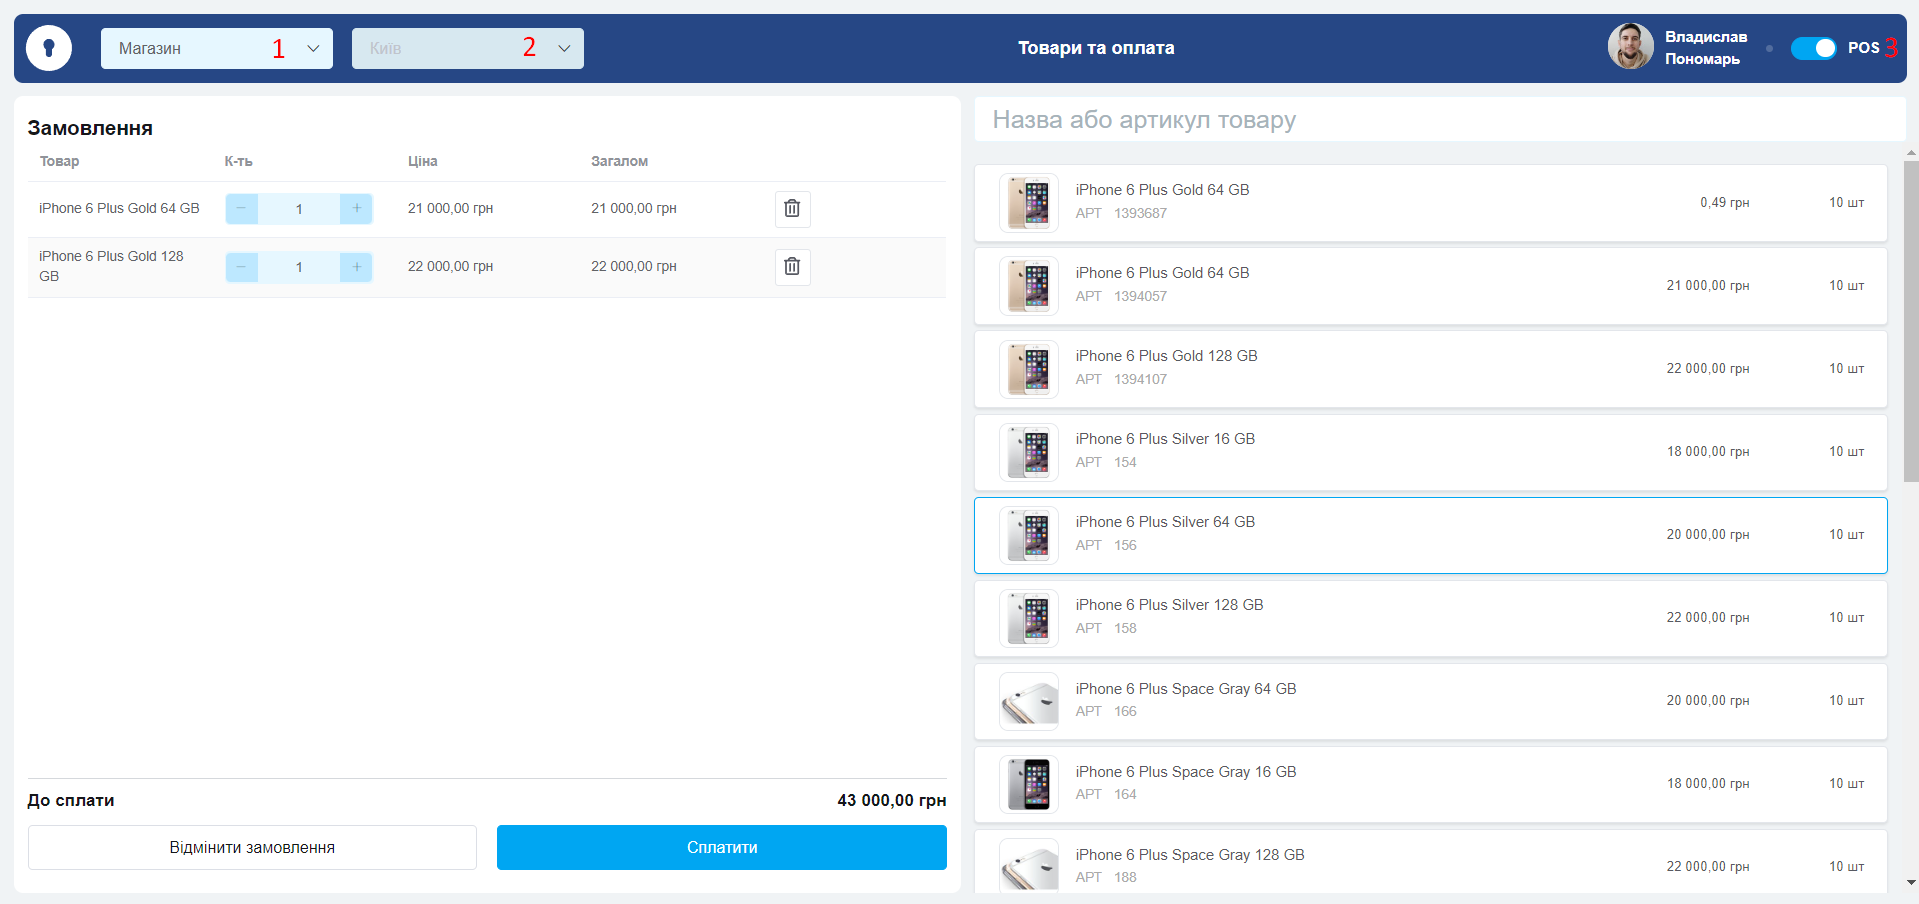Click thumbnail of product article 1394057

[1029, 286]
